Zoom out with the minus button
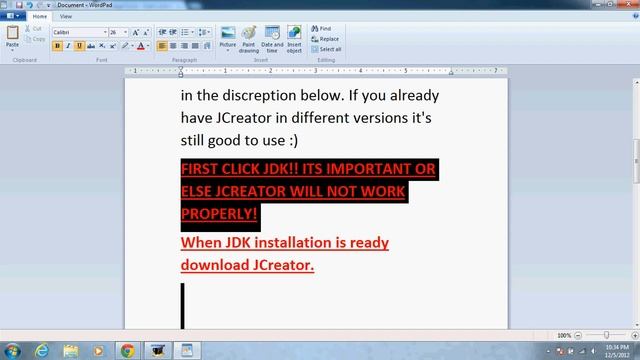Image resolution: width=640 pixels, height=360 pixels. click(x=578, y=335)
